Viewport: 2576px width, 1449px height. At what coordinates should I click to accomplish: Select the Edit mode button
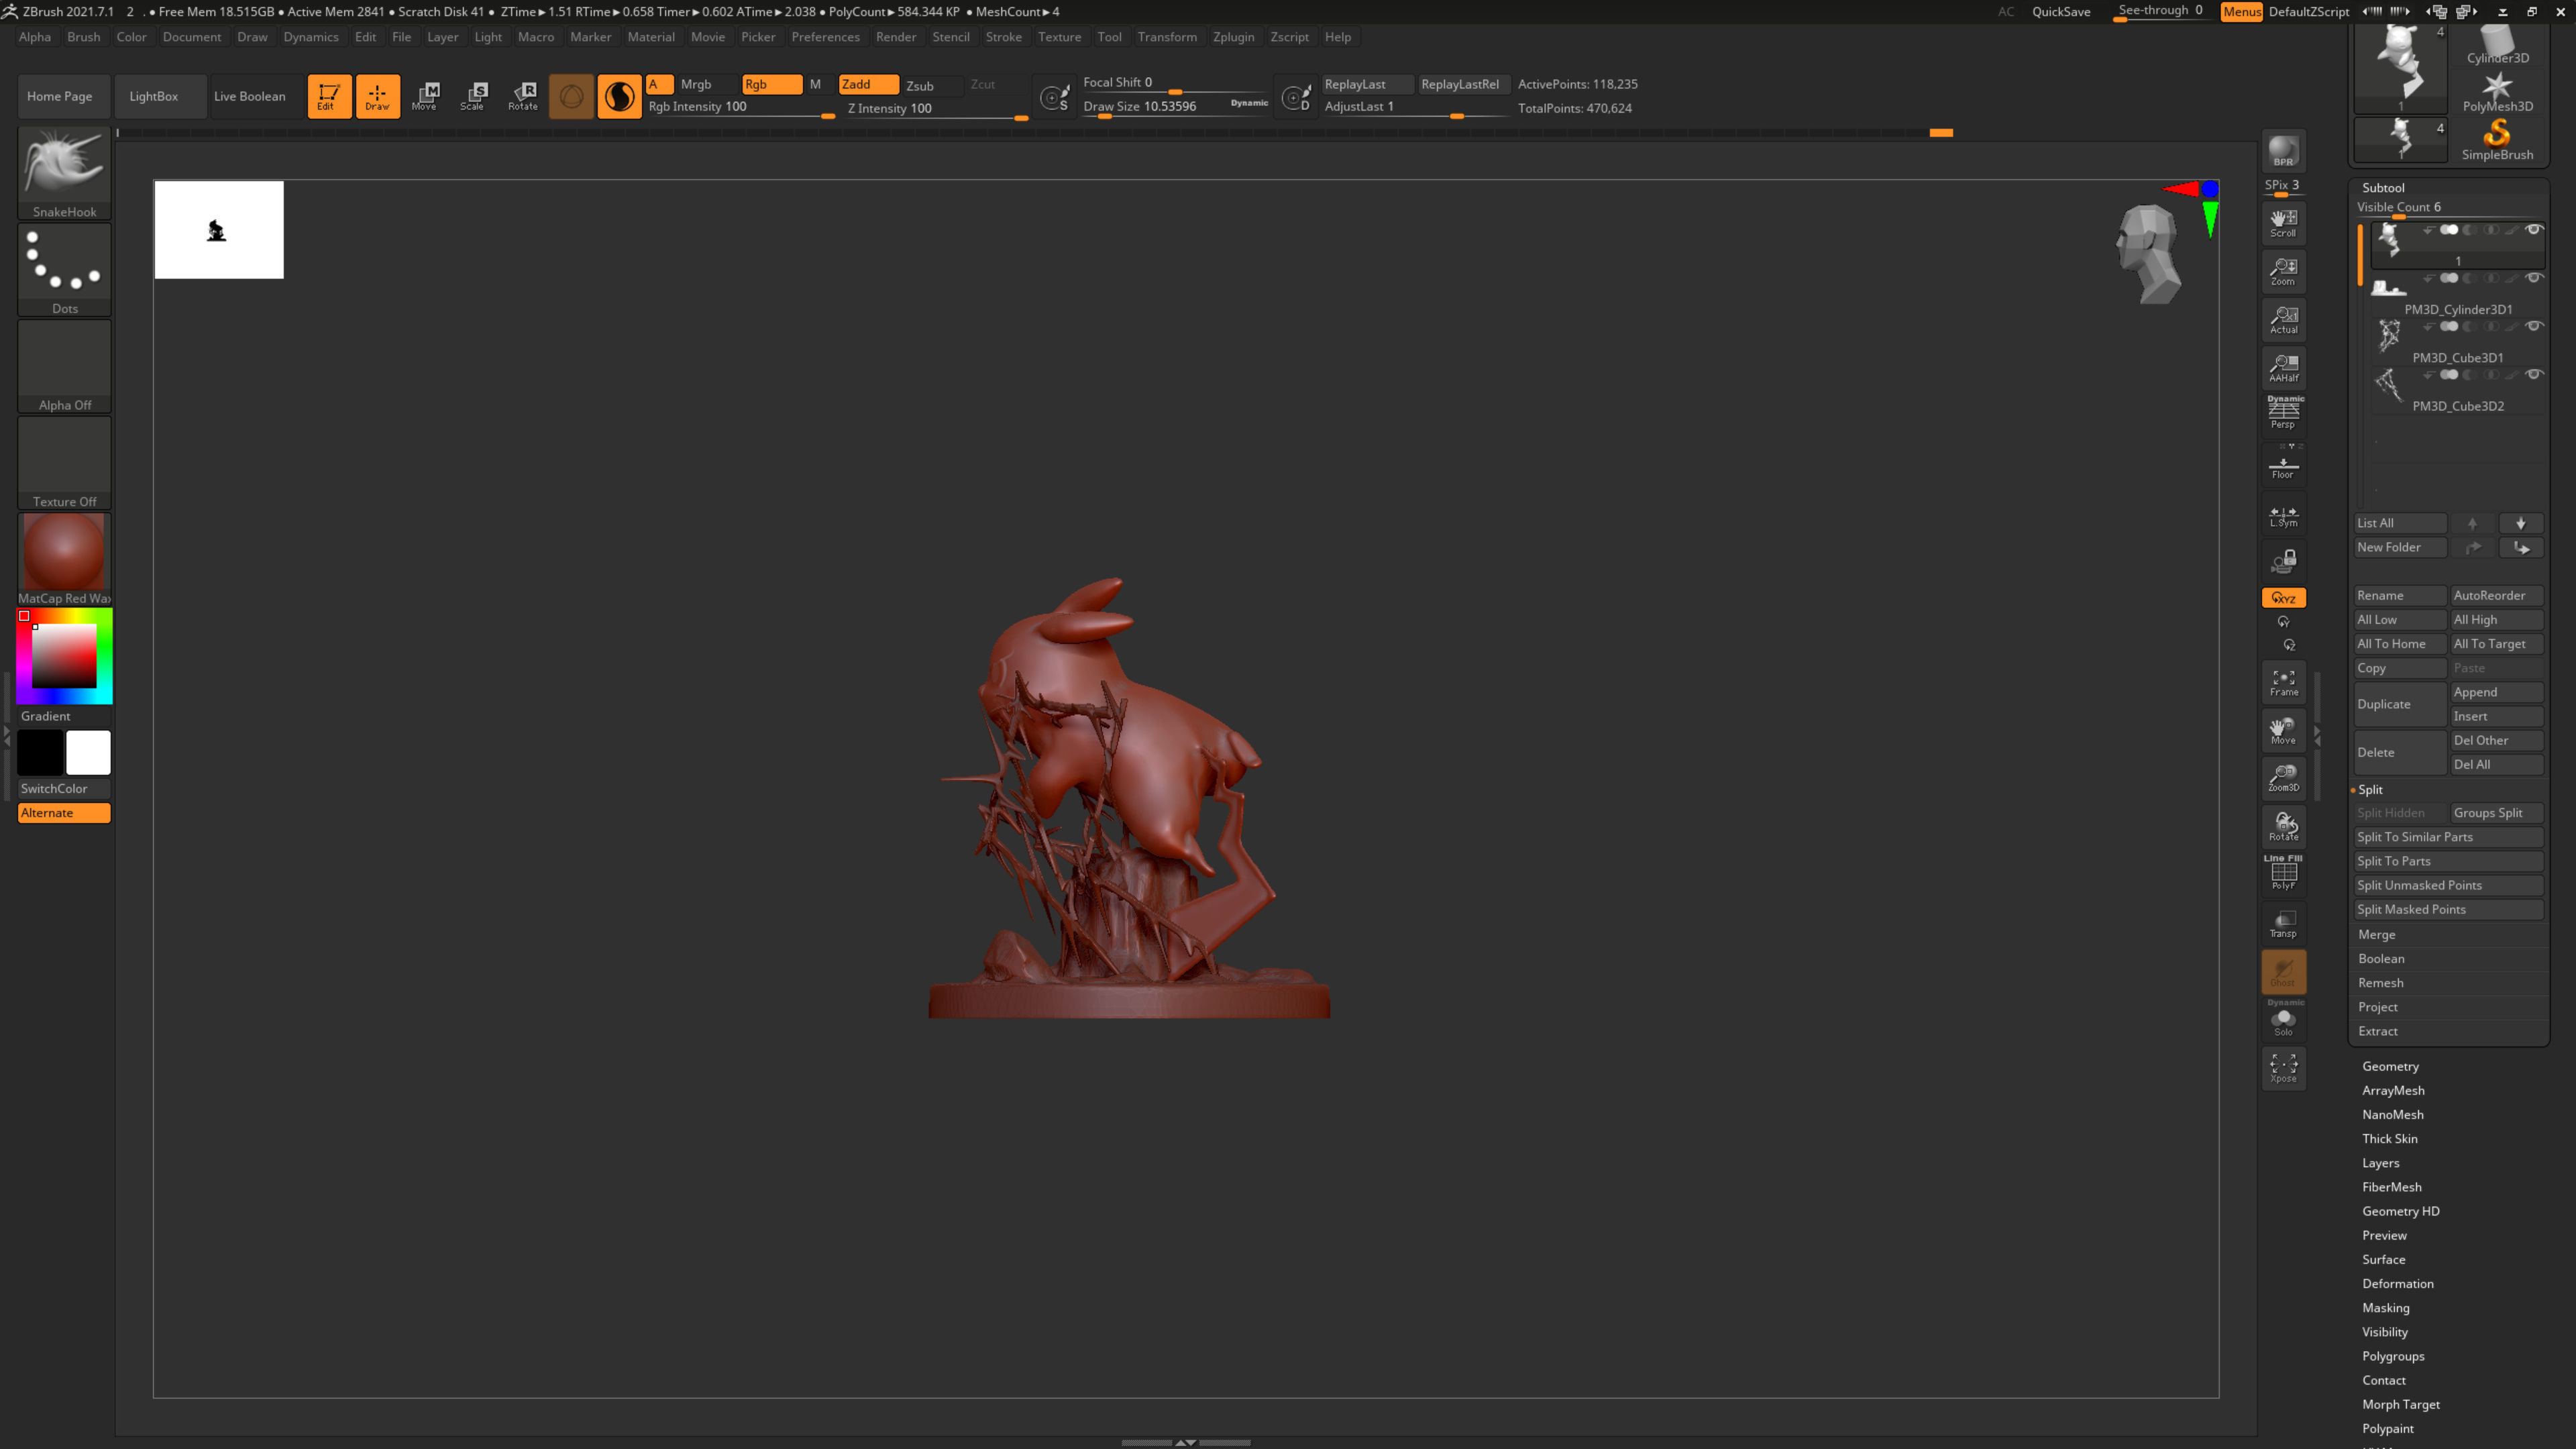point(328,96)
